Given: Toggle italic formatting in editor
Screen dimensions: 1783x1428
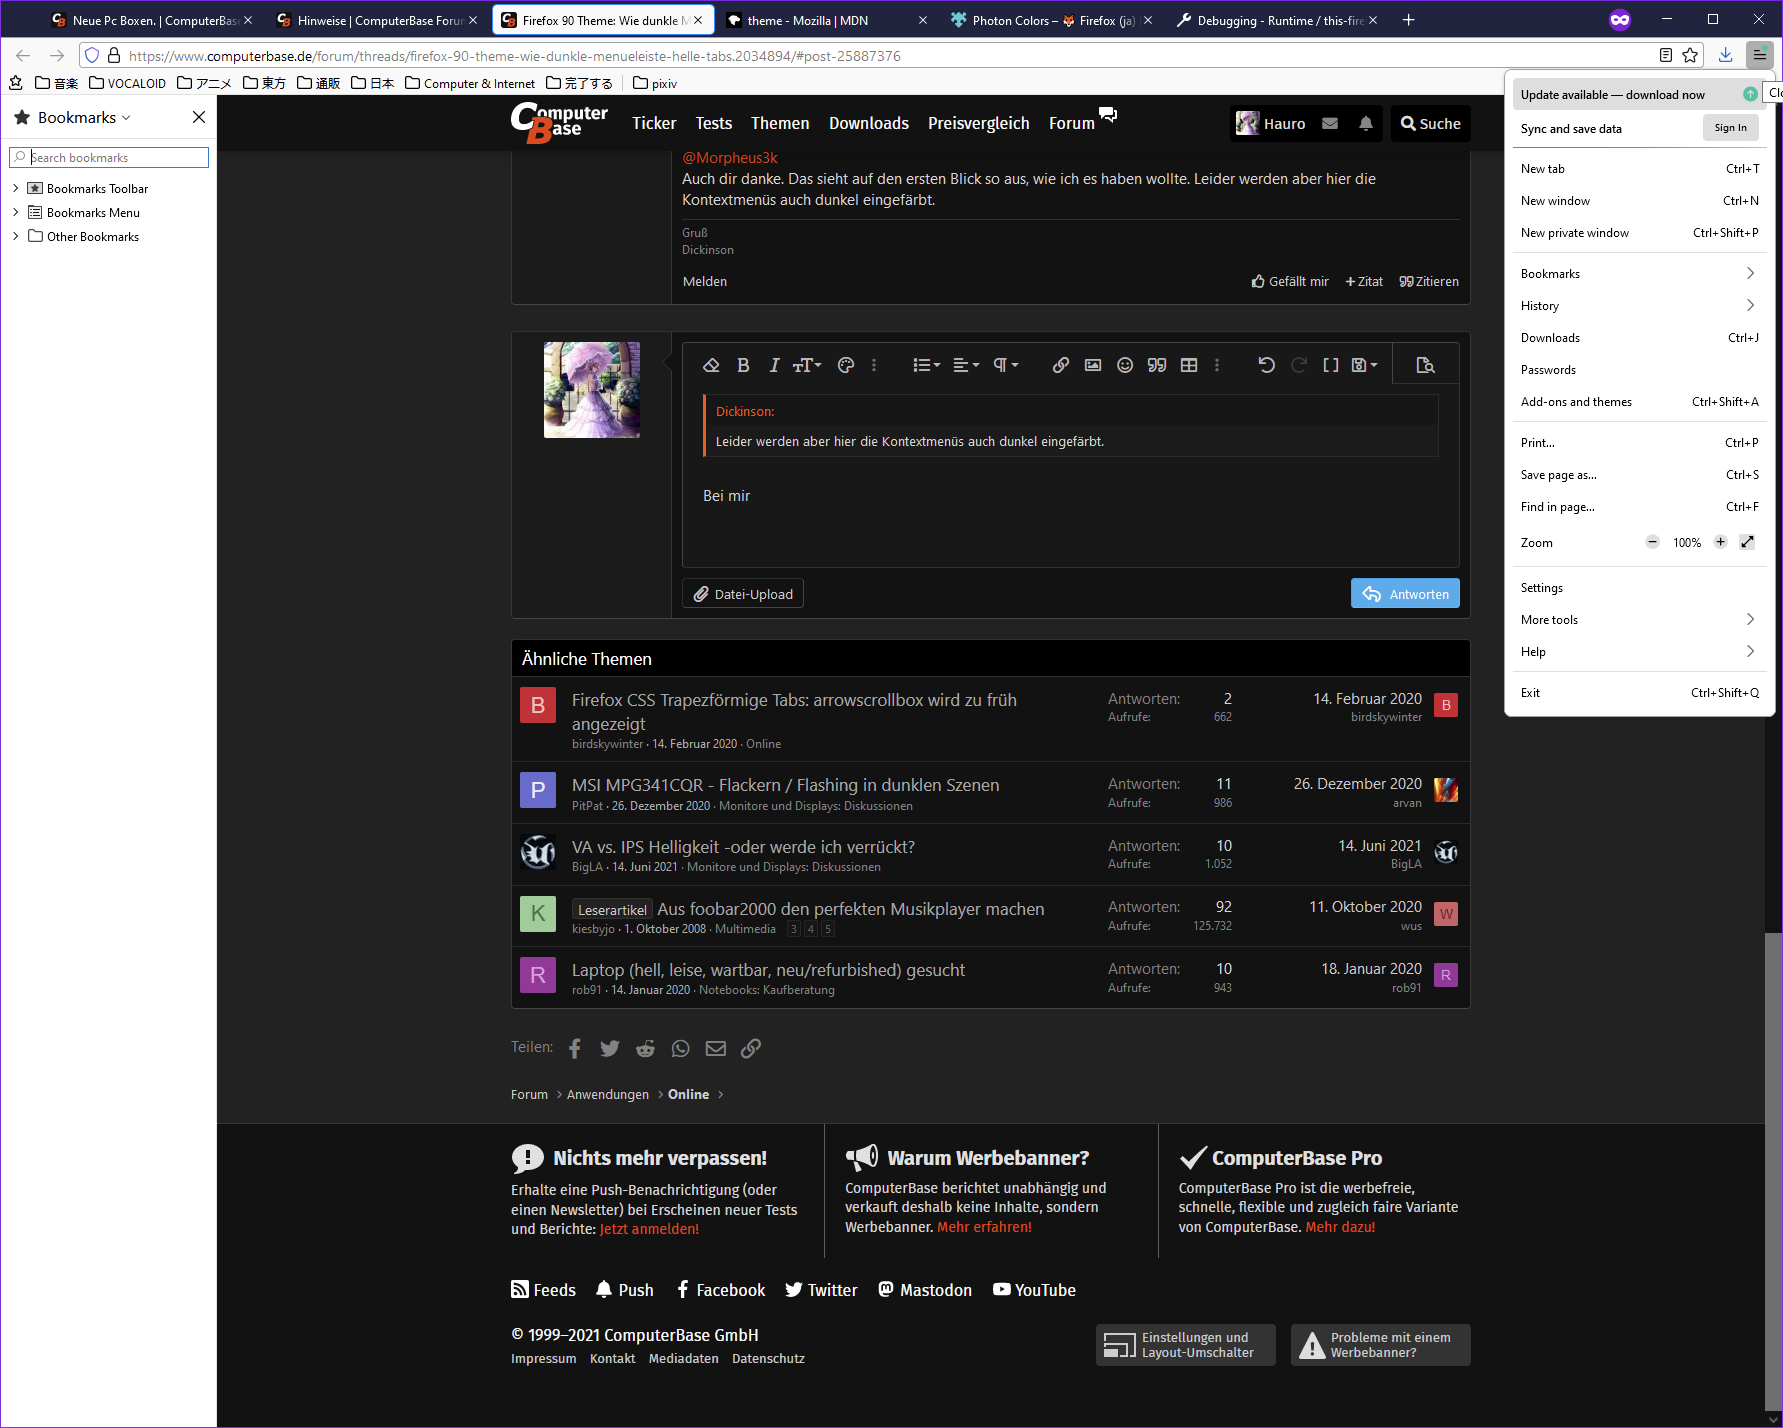Looking at the screenshot, I should [x=774, y=365].
